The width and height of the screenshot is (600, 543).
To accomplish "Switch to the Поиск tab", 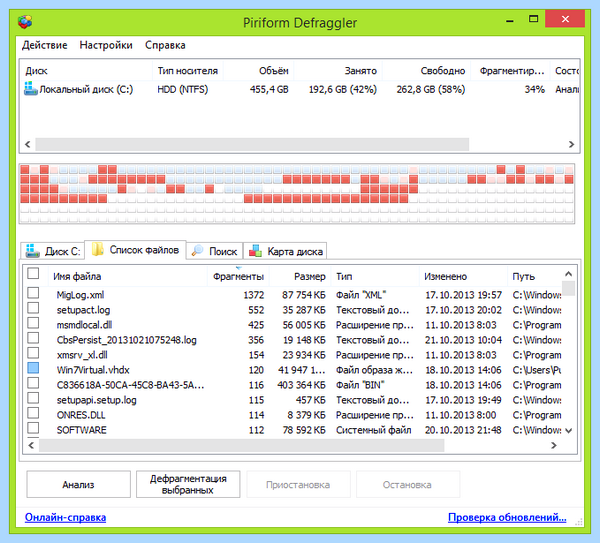I will 215,251.
